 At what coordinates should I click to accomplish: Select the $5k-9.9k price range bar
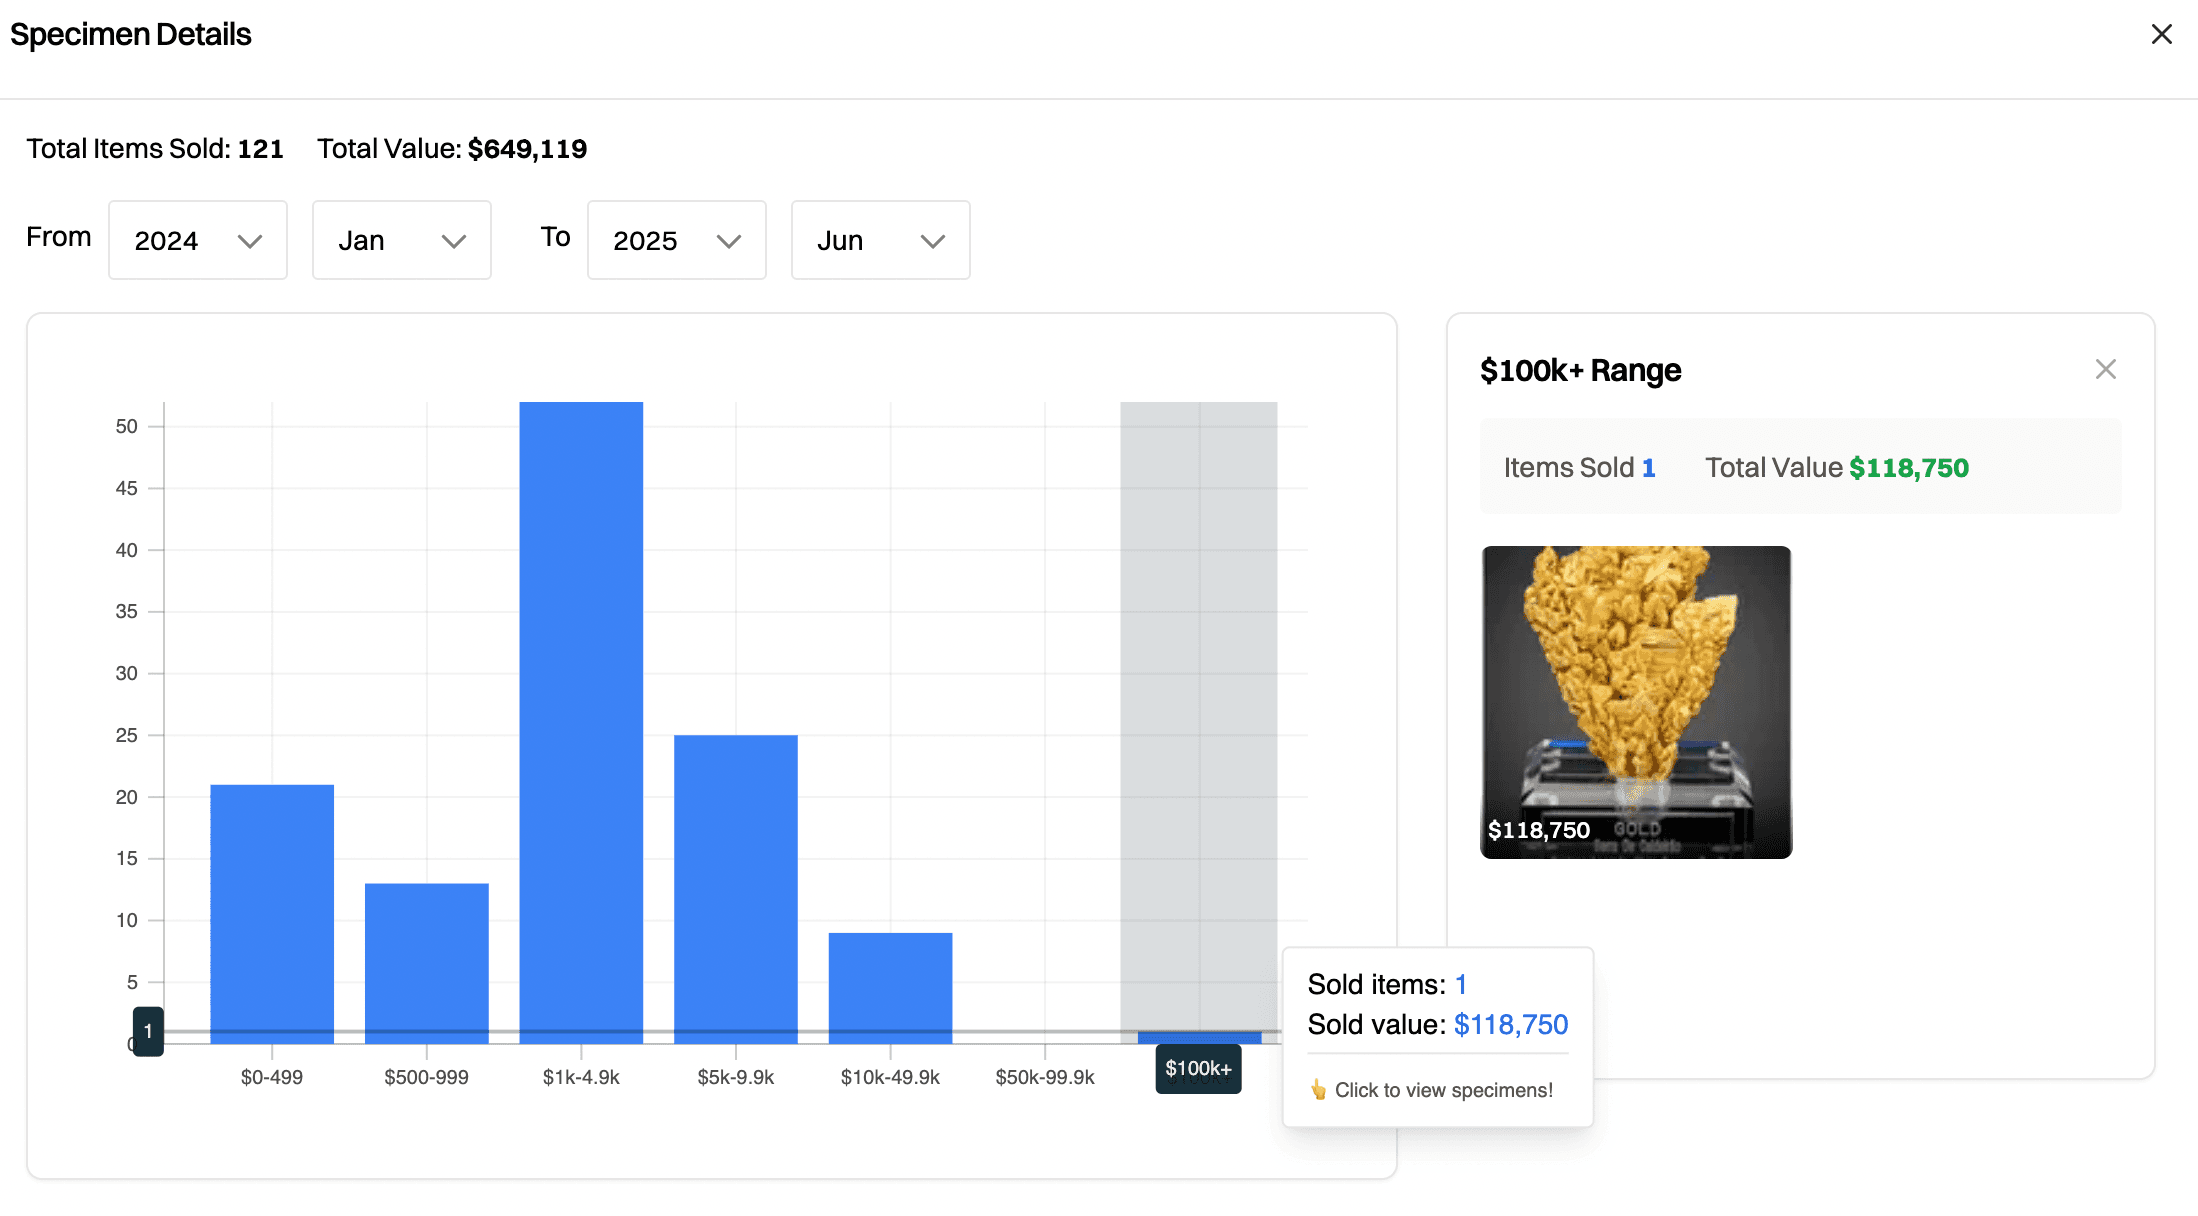[735, 880]
